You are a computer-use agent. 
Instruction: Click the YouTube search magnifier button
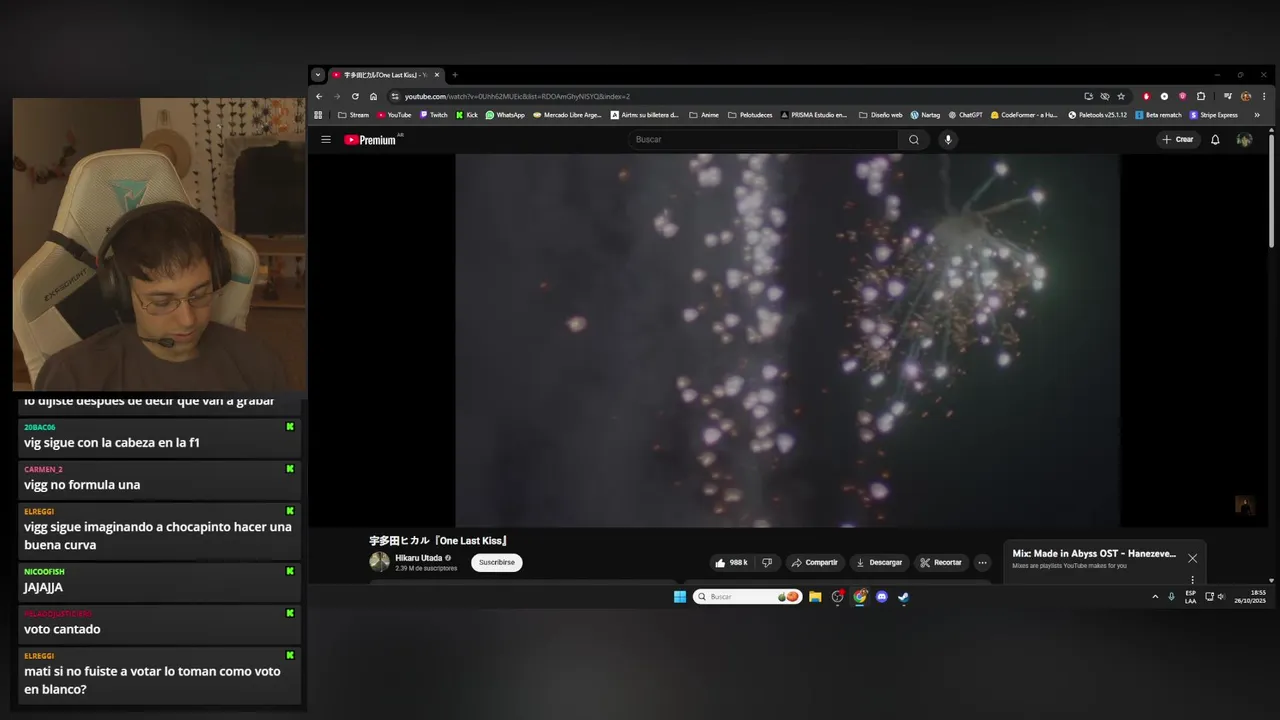pos(913,140)
